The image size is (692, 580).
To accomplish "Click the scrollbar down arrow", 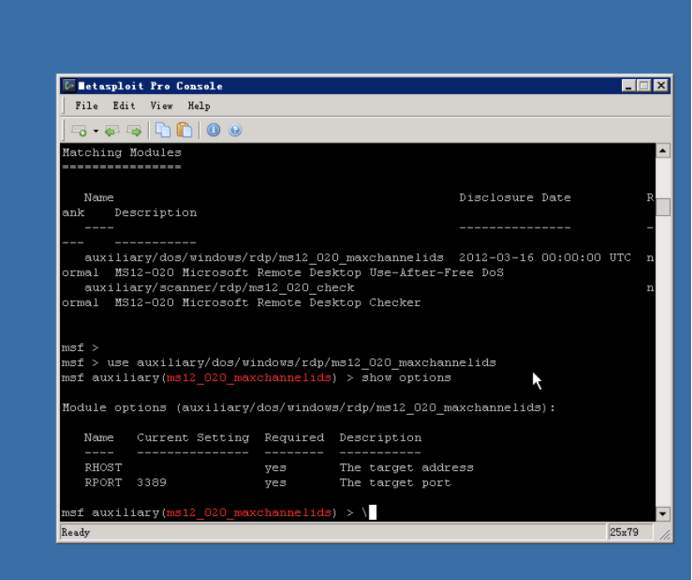I will click(x=663, y=514).
